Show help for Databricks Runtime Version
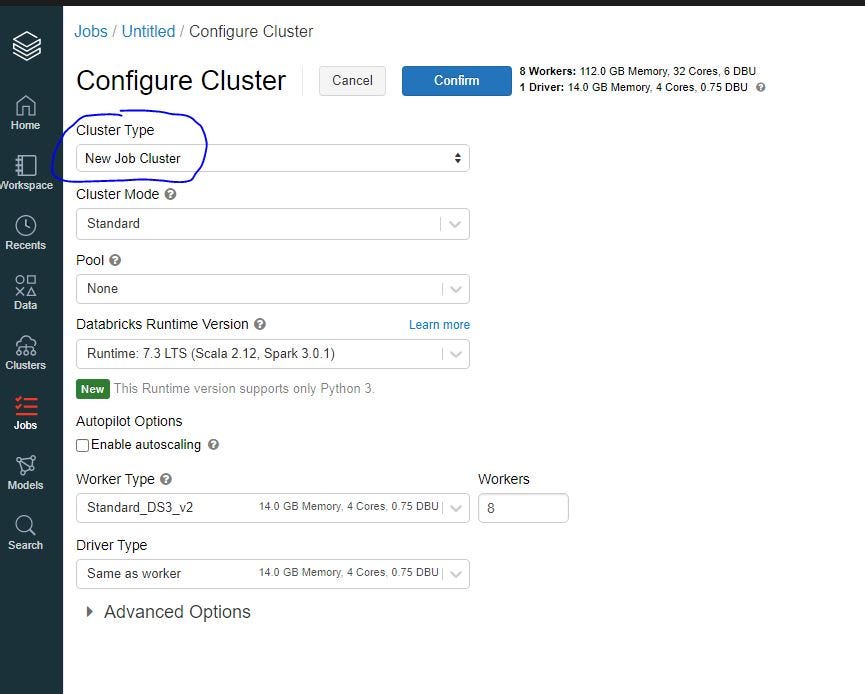 point(260,324)
